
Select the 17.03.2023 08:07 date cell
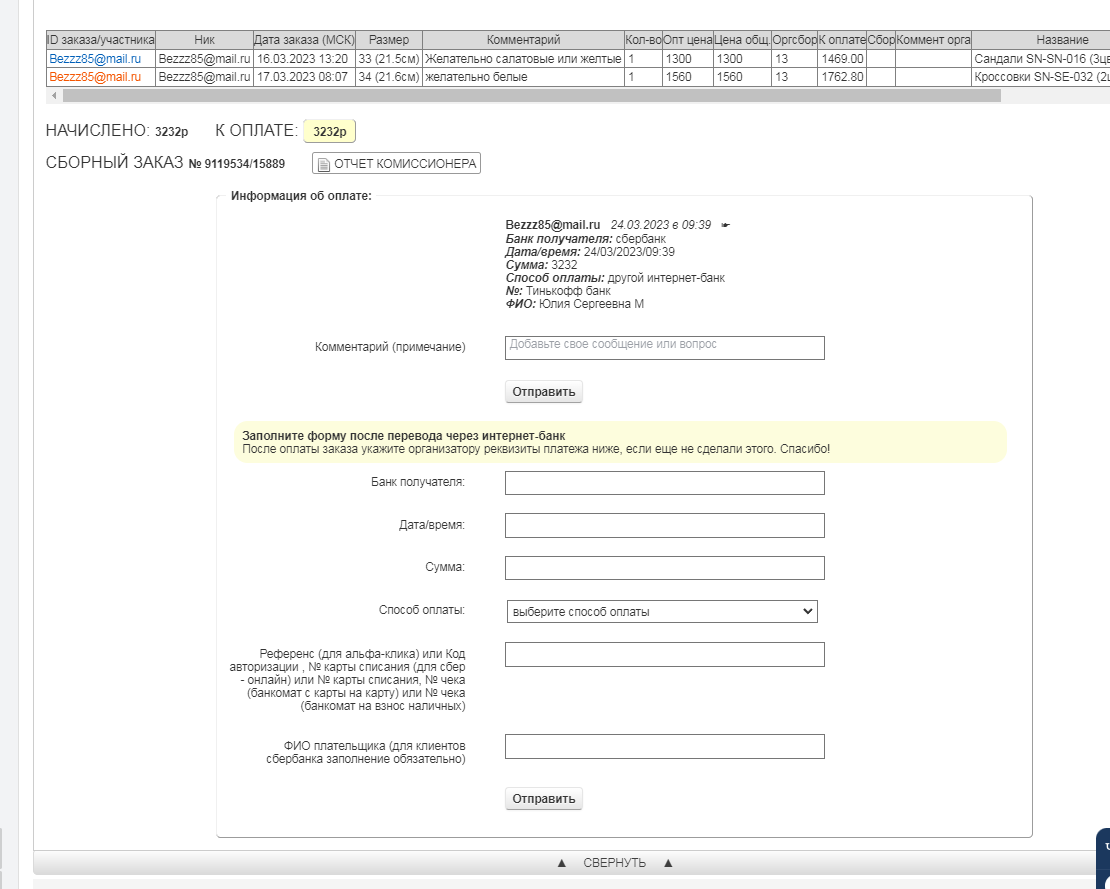click(304, 76)
